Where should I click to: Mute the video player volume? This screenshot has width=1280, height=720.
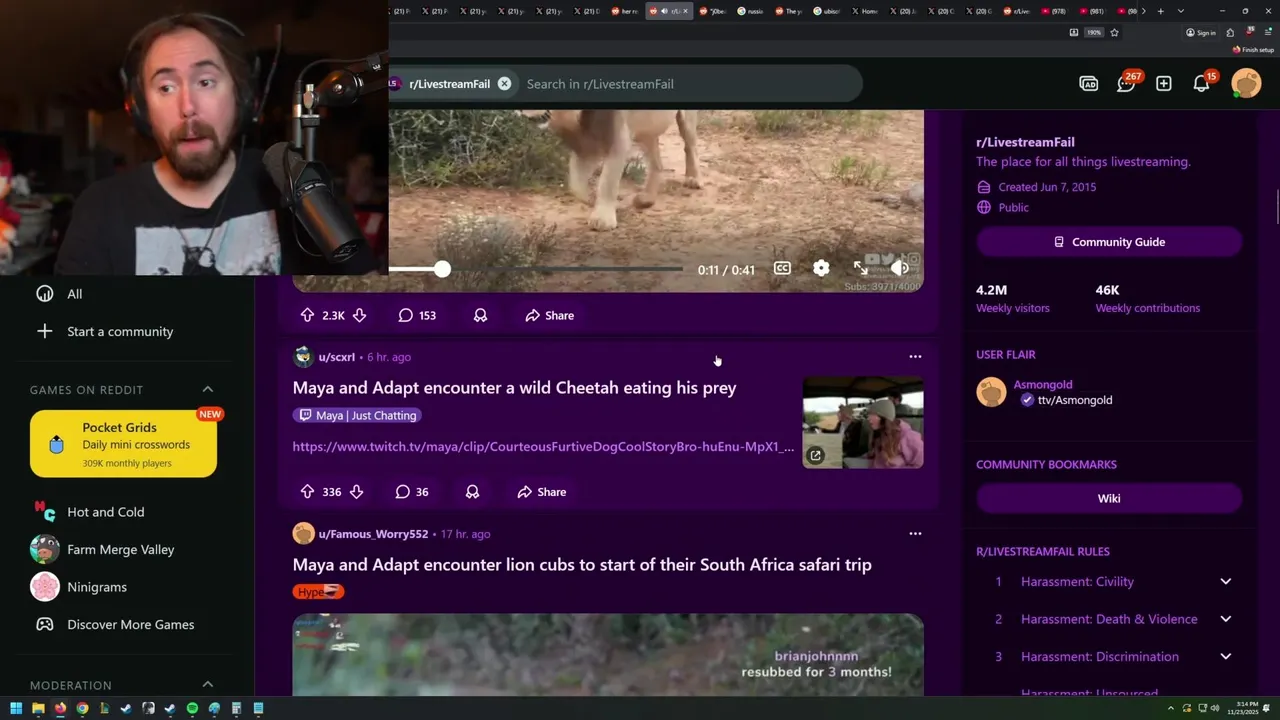point(899,268)
